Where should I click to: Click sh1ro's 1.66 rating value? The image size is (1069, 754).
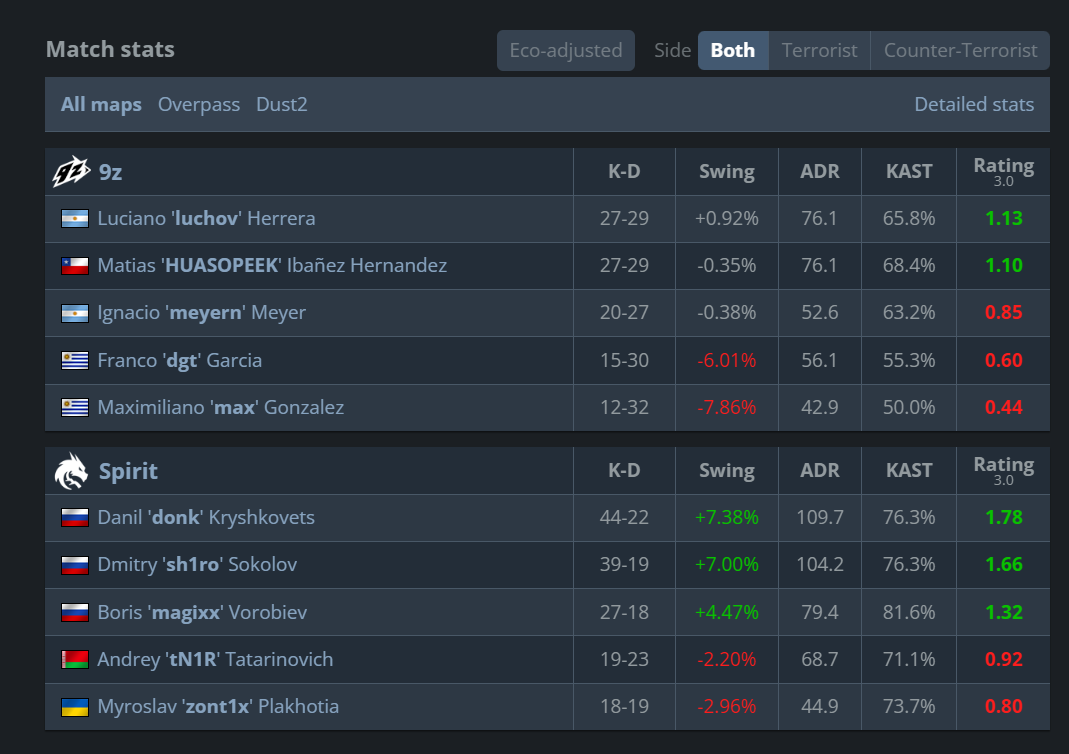(x=1004, y=564)
